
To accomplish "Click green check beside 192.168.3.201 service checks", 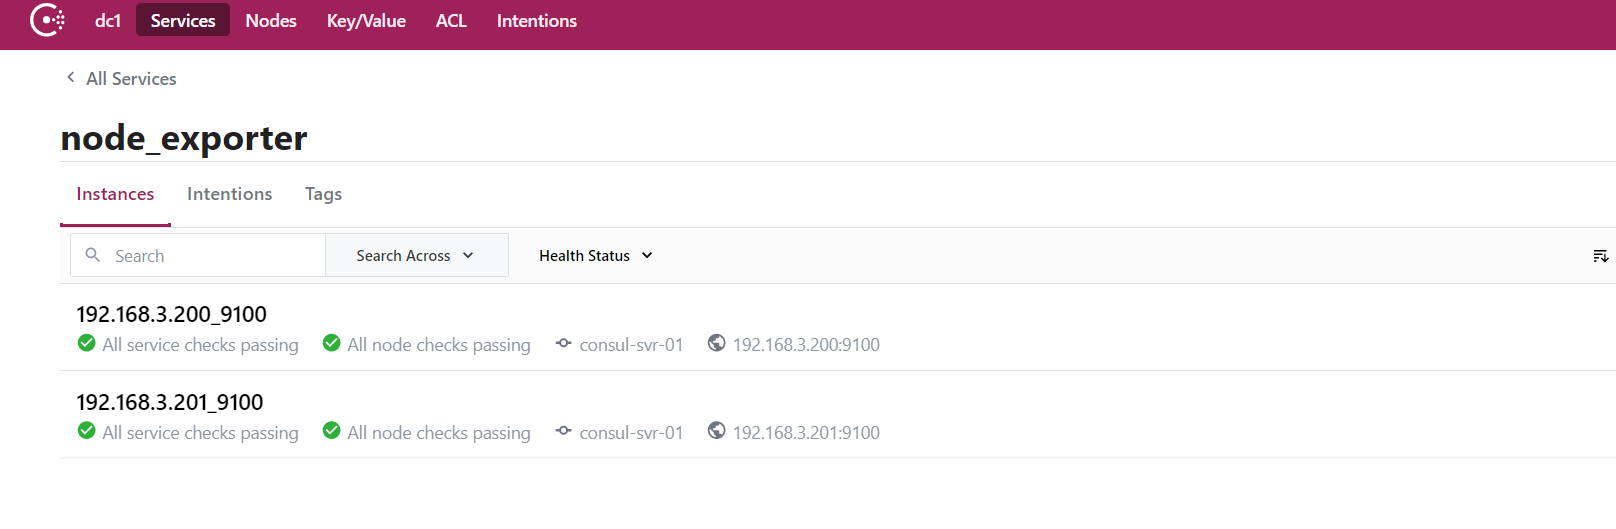I will pos(87,431).
